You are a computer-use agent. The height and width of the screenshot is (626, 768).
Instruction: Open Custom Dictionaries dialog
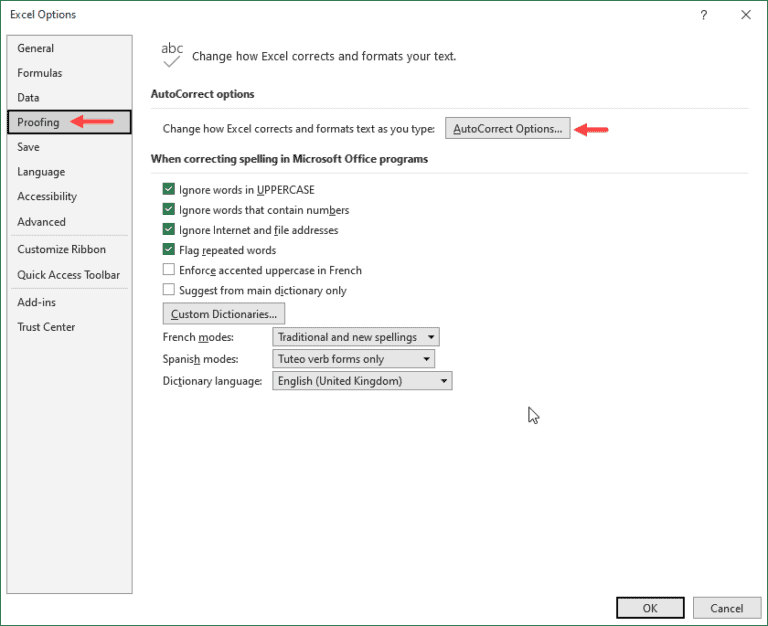pos(224,315)
